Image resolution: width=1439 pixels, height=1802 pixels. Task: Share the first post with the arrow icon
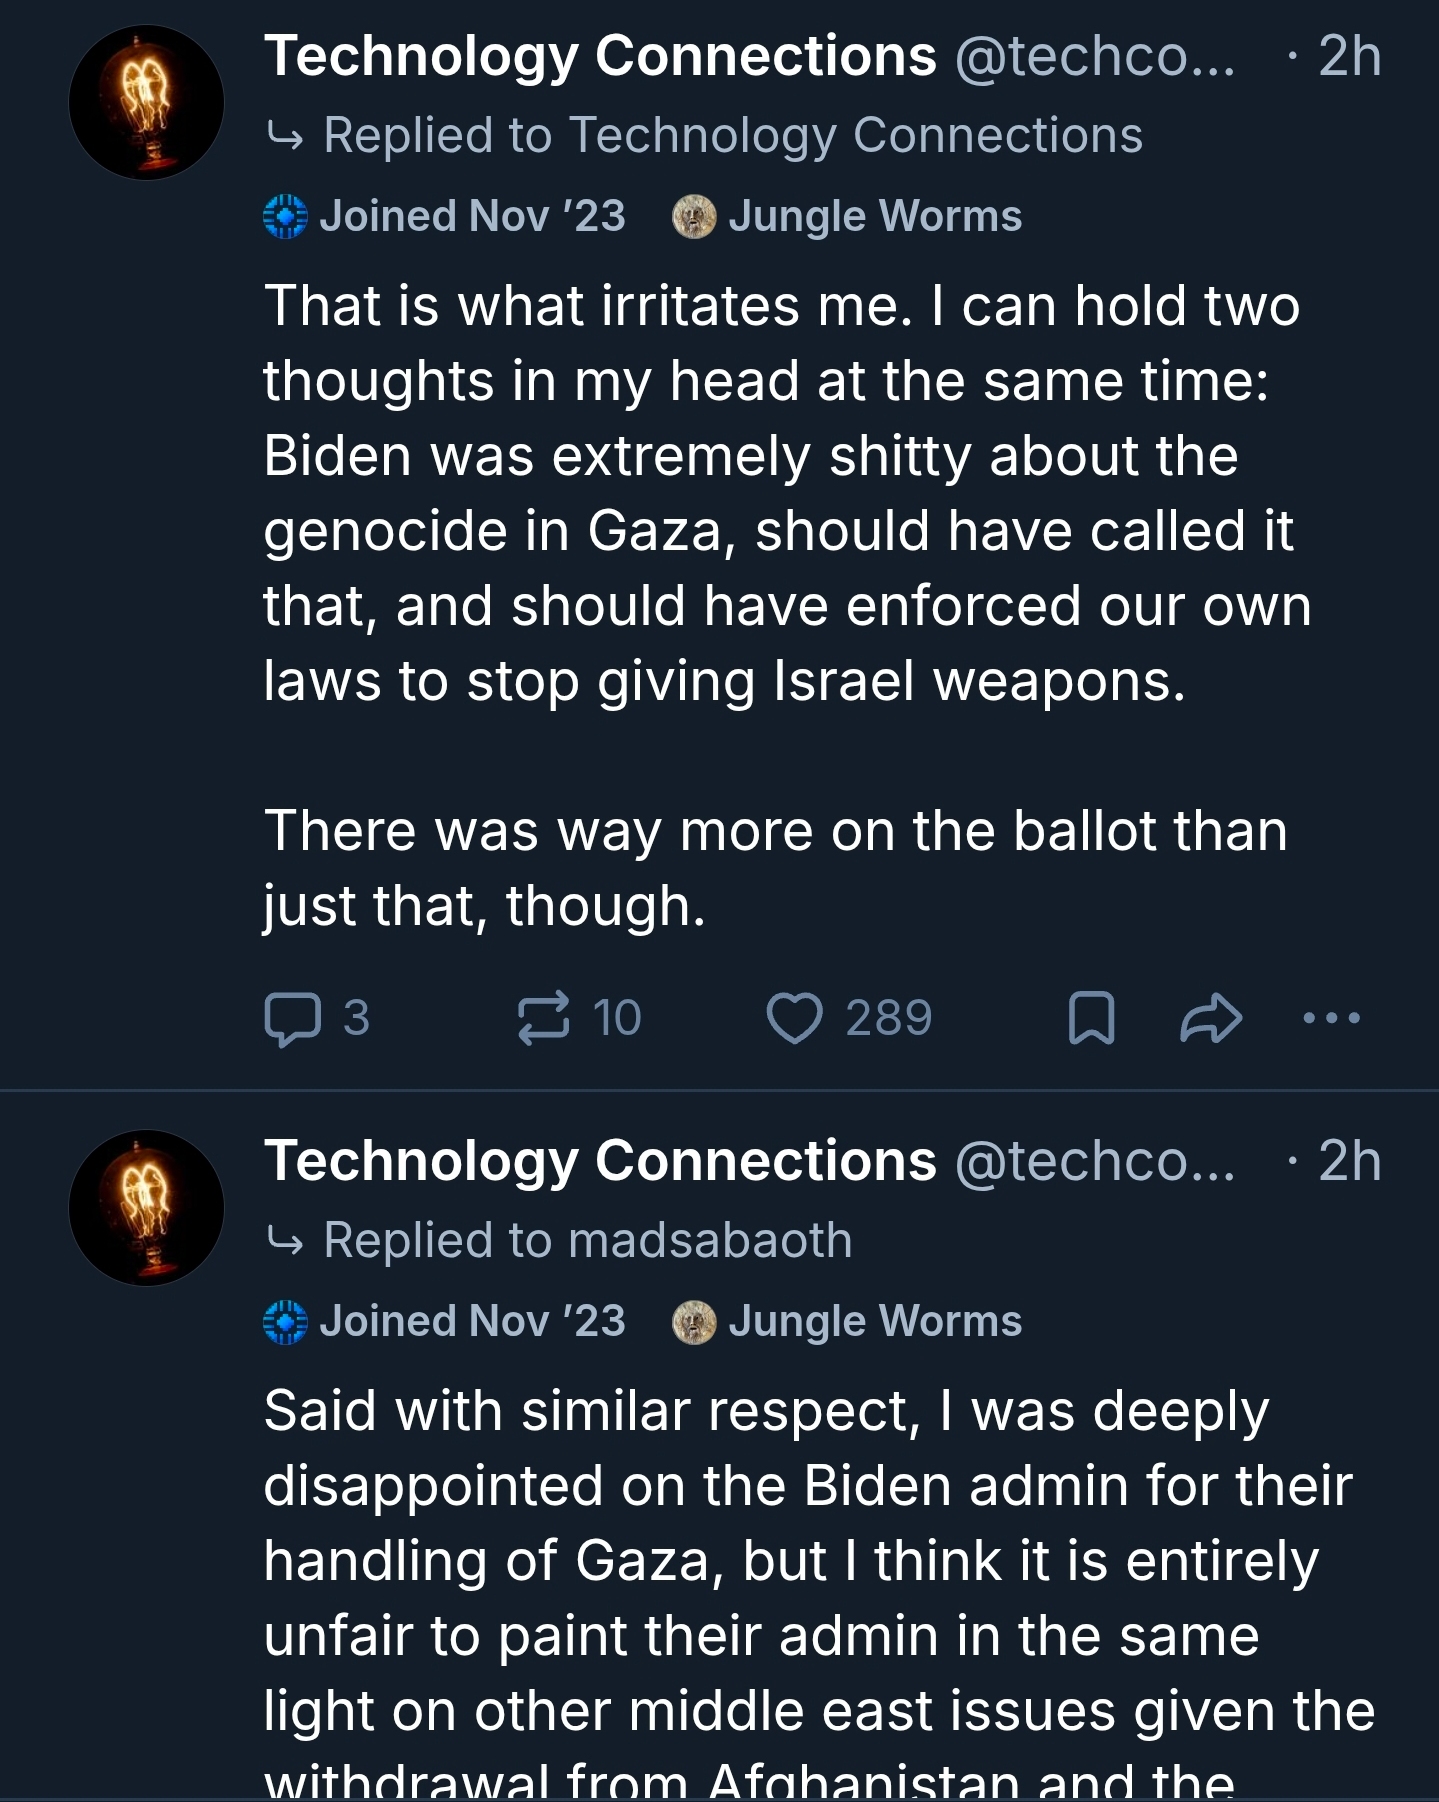[x=1211, y=1018]
